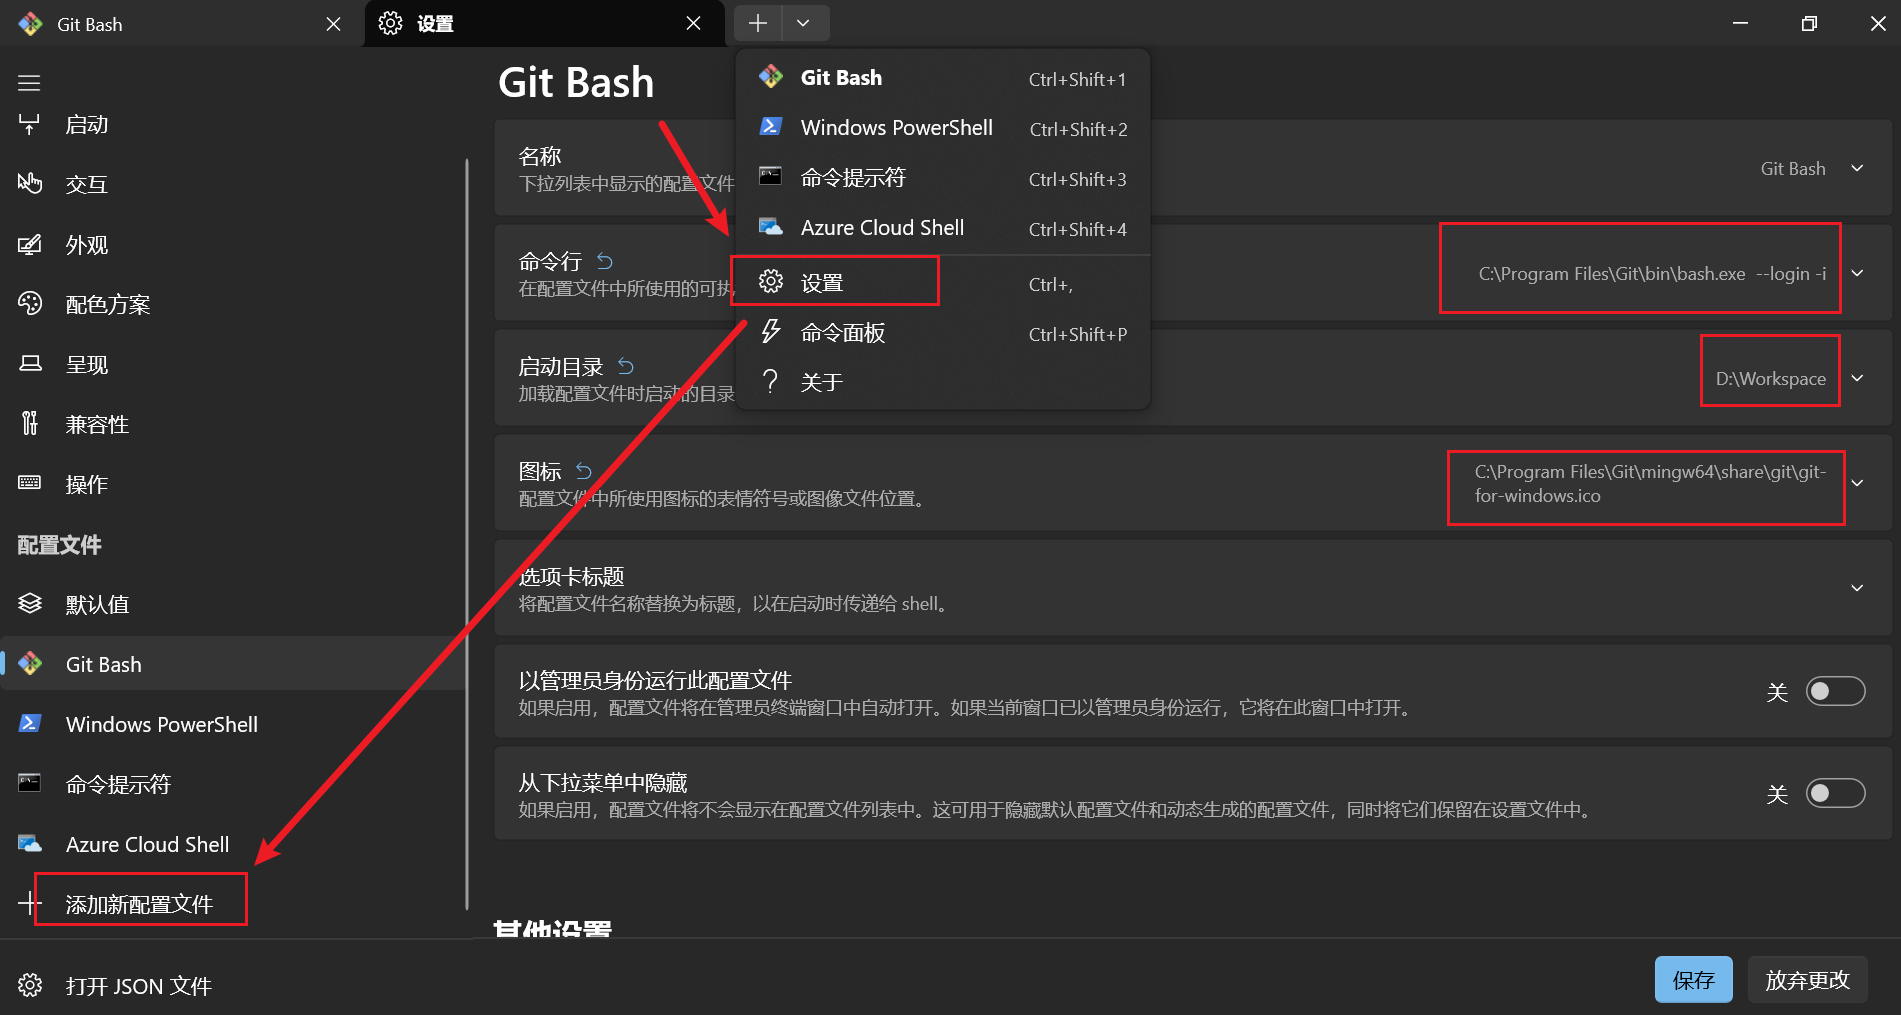
Task: Expand the 图标 setting chevron
Action: pyautogui.click(x=1857, y=483)
